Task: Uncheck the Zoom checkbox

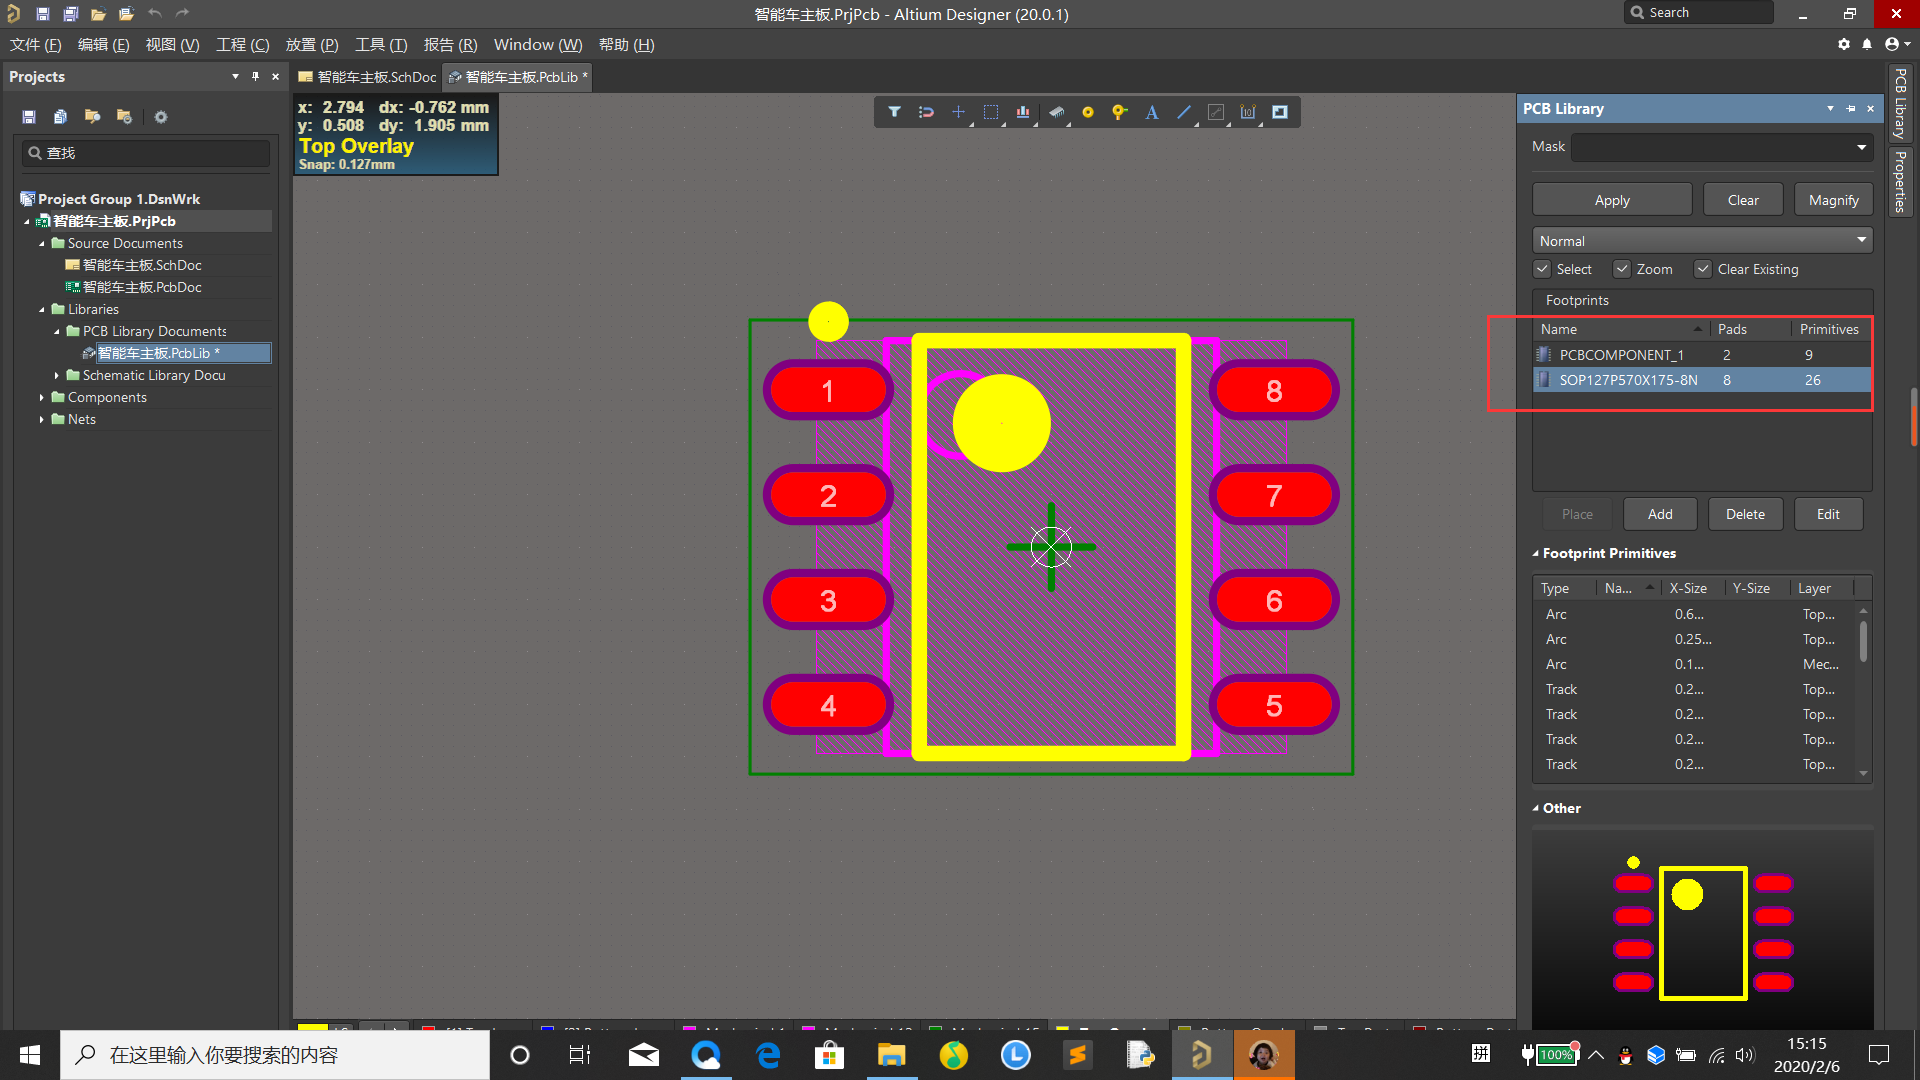Action: click(1623, 269)
